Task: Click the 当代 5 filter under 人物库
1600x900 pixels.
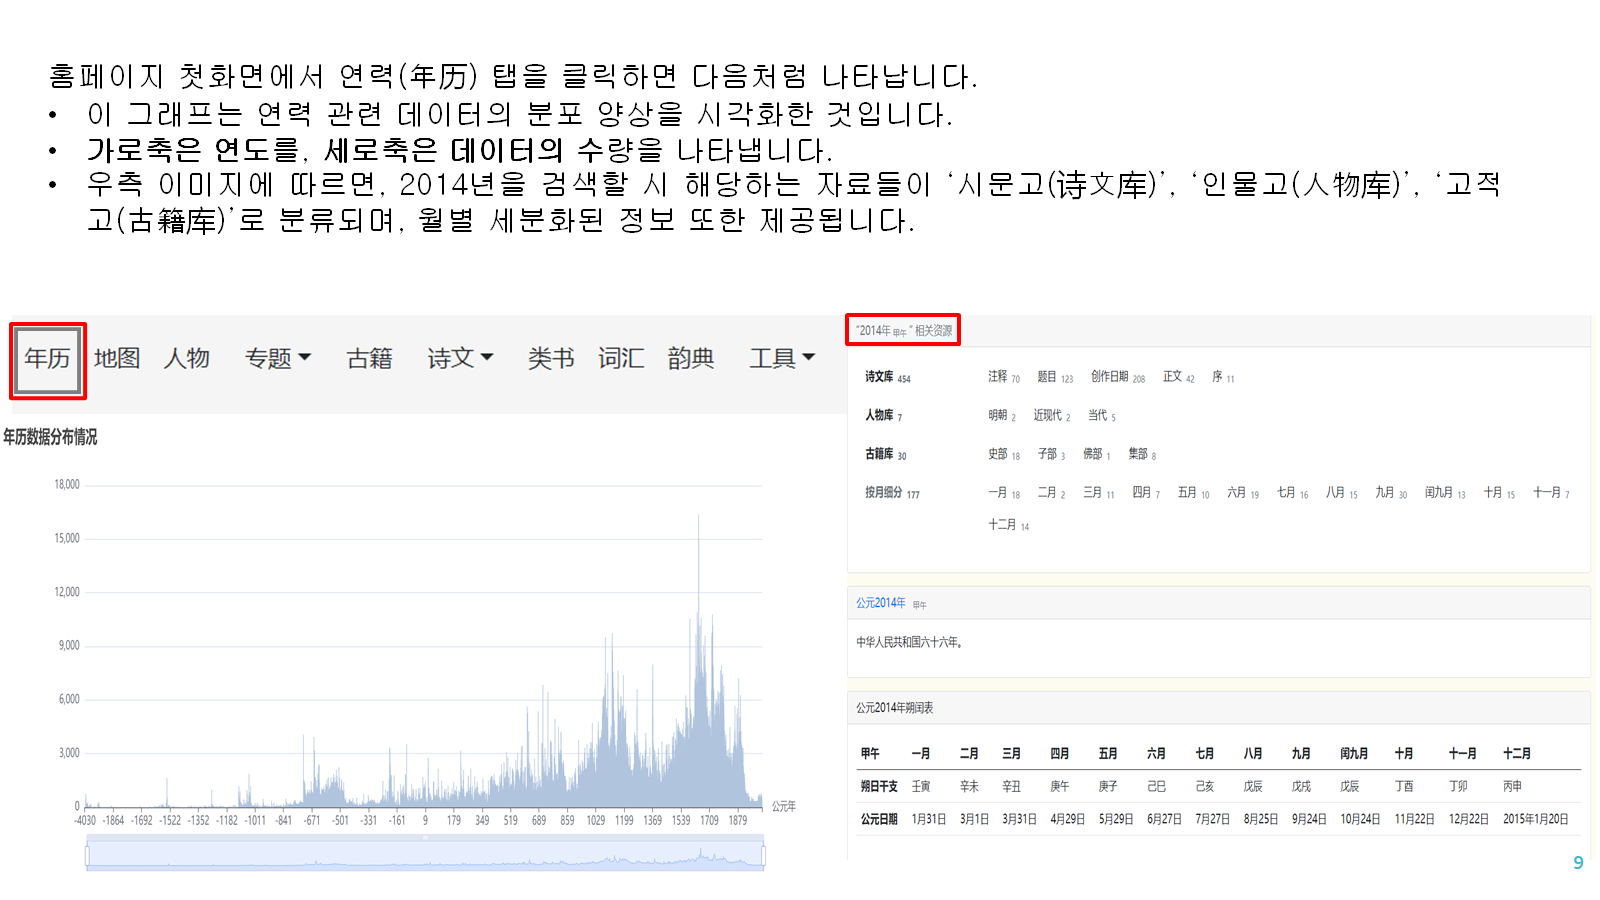Action: (1101, 416)
